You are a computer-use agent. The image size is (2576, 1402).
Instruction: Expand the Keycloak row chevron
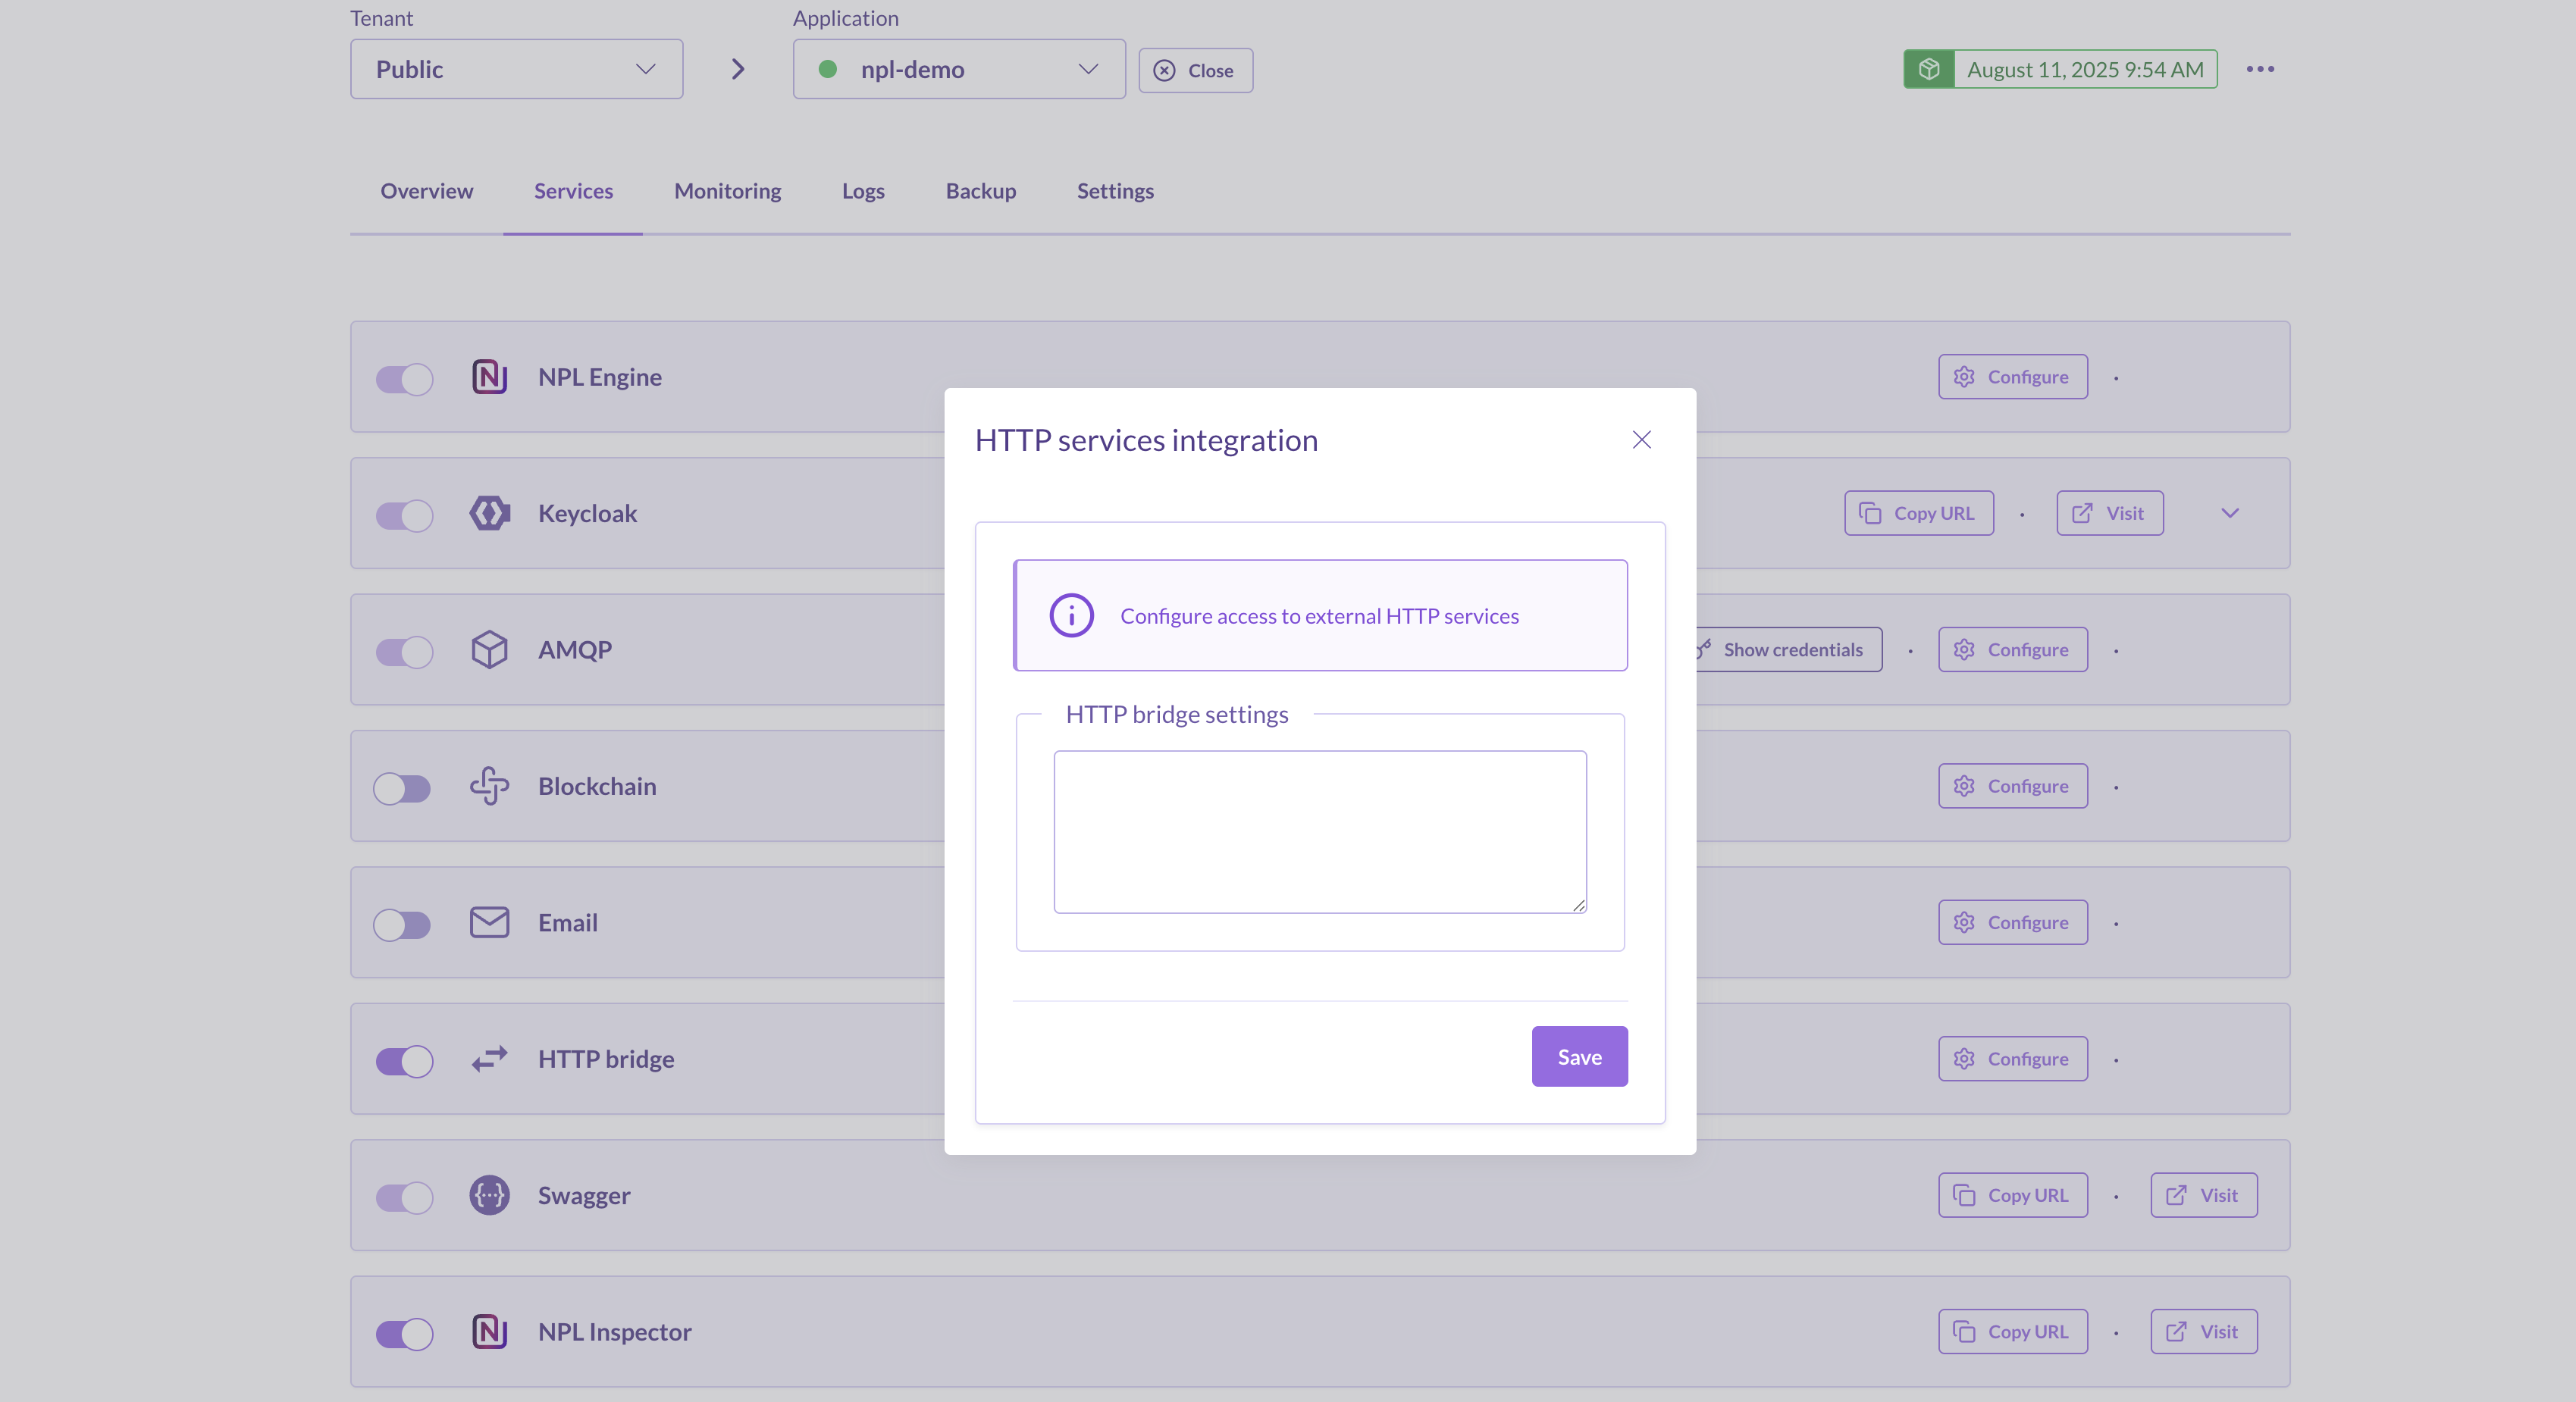coord(2229,513)
